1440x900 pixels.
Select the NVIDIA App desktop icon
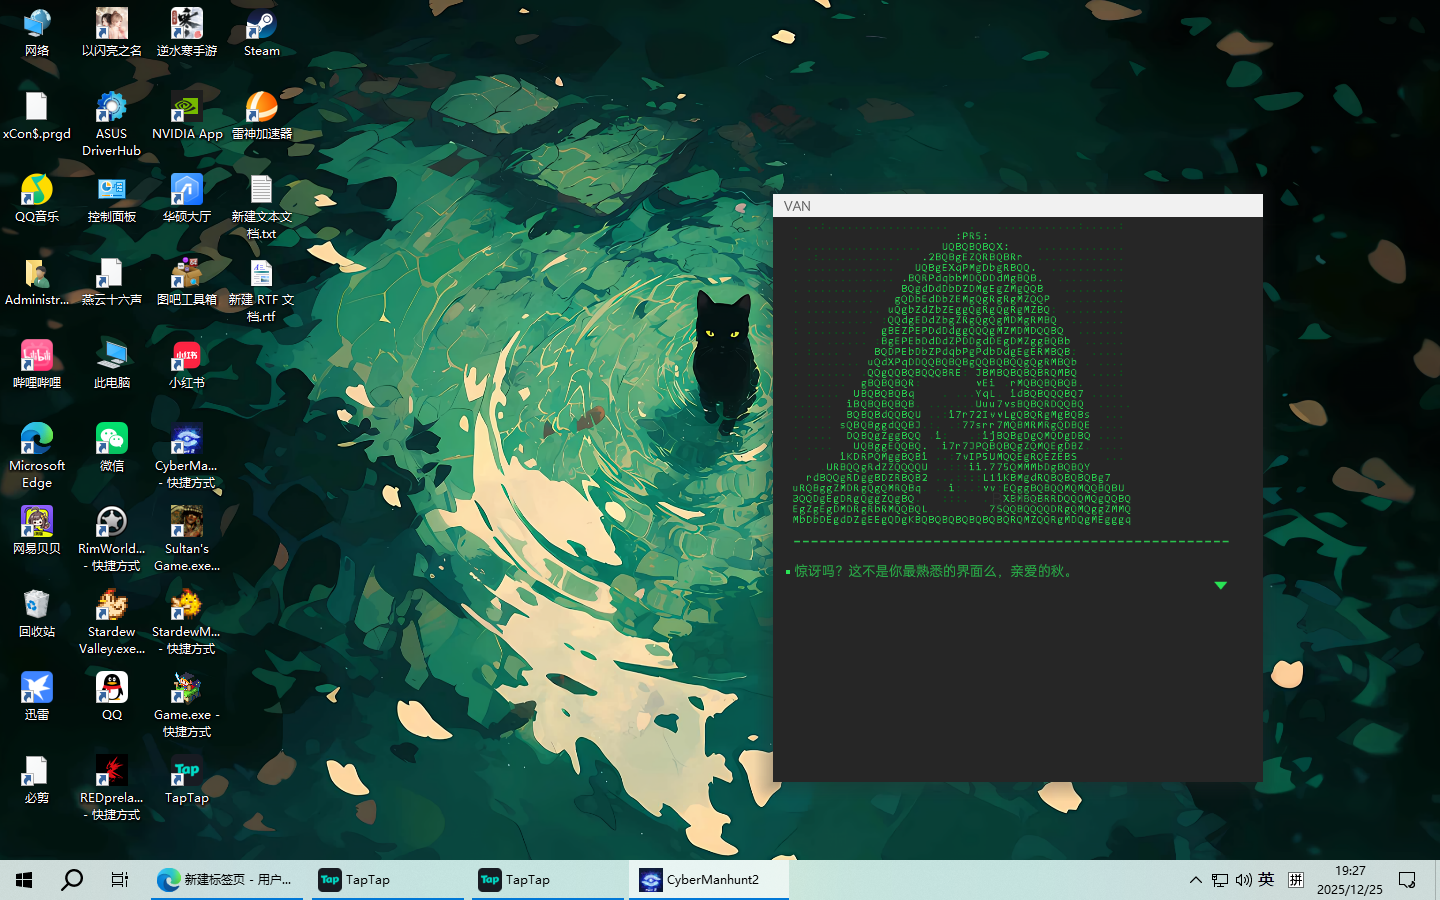coord(187,115)
